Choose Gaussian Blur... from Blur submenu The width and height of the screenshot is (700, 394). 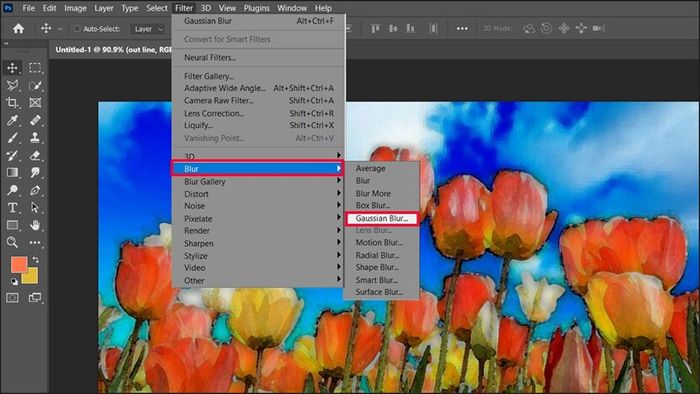(x=382, y=218)
